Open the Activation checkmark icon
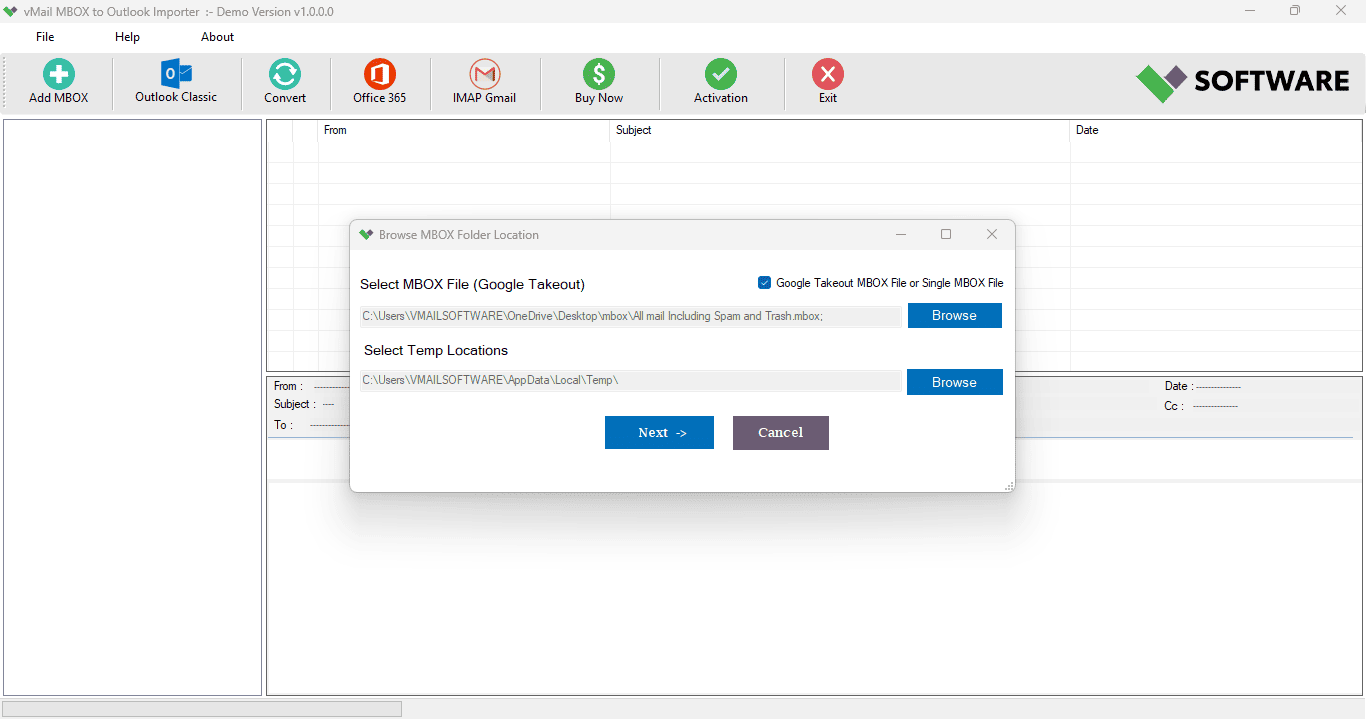 click(720, 75)
